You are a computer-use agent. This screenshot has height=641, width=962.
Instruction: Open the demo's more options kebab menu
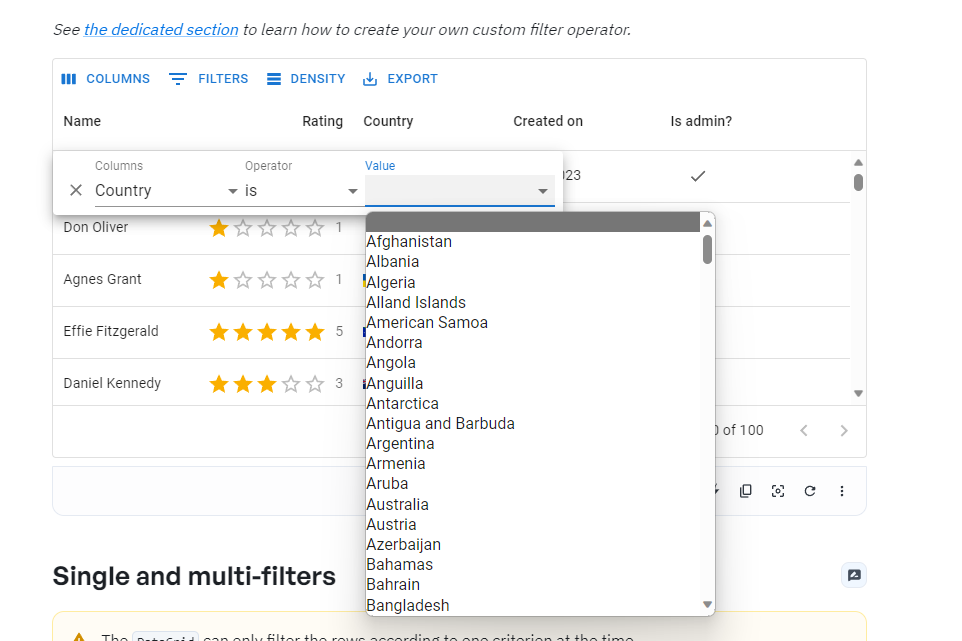point(841,491)
